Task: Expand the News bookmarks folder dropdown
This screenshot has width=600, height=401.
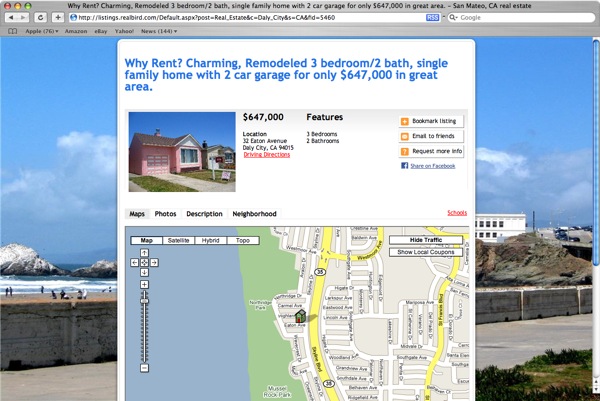Action: pos(157,31)
